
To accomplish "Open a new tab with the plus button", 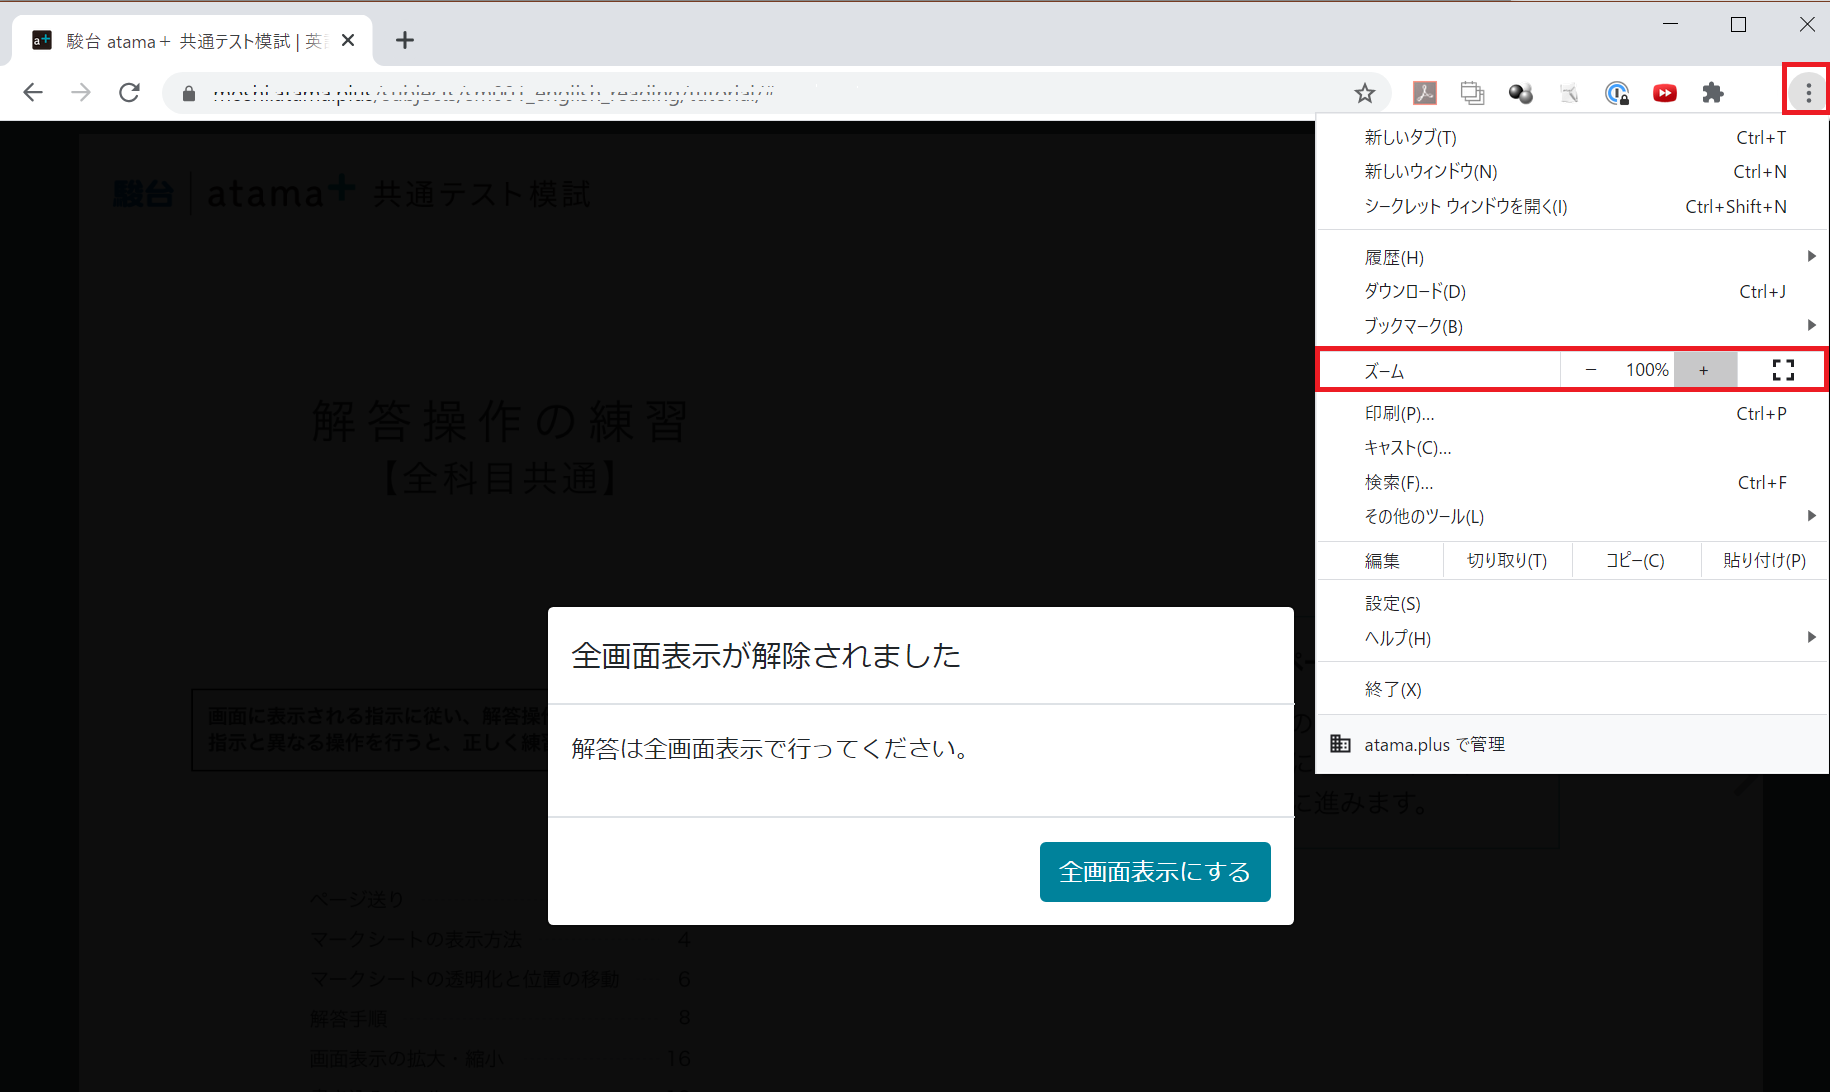I will 404,40.
